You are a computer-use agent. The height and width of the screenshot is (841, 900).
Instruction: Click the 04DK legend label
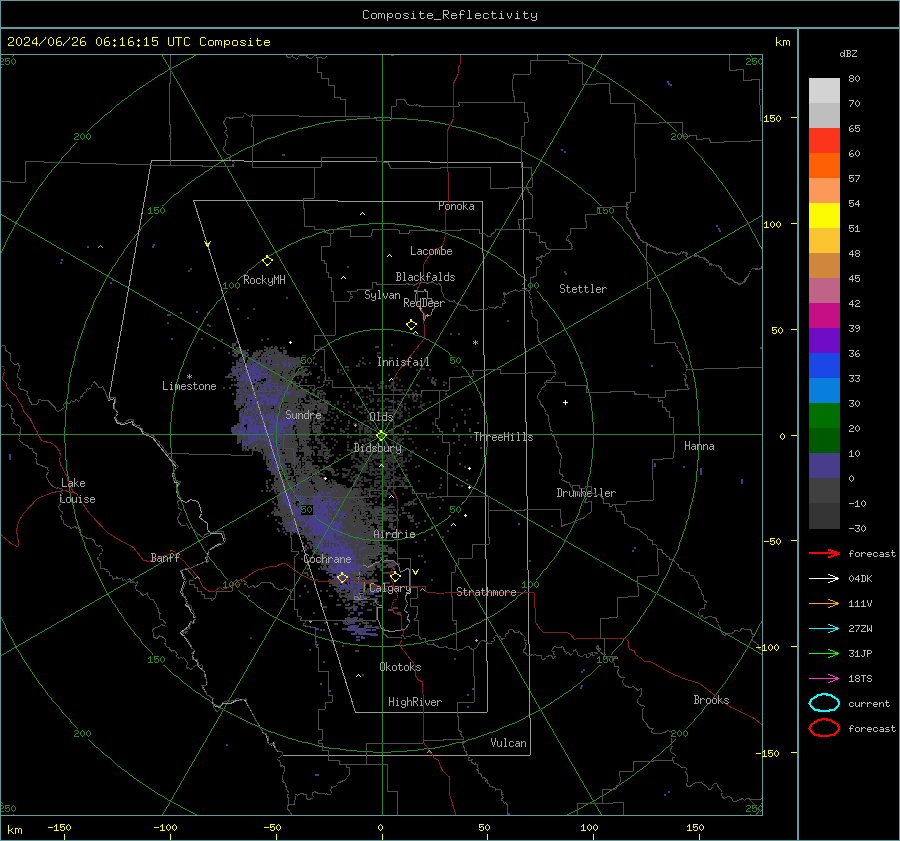860,579
